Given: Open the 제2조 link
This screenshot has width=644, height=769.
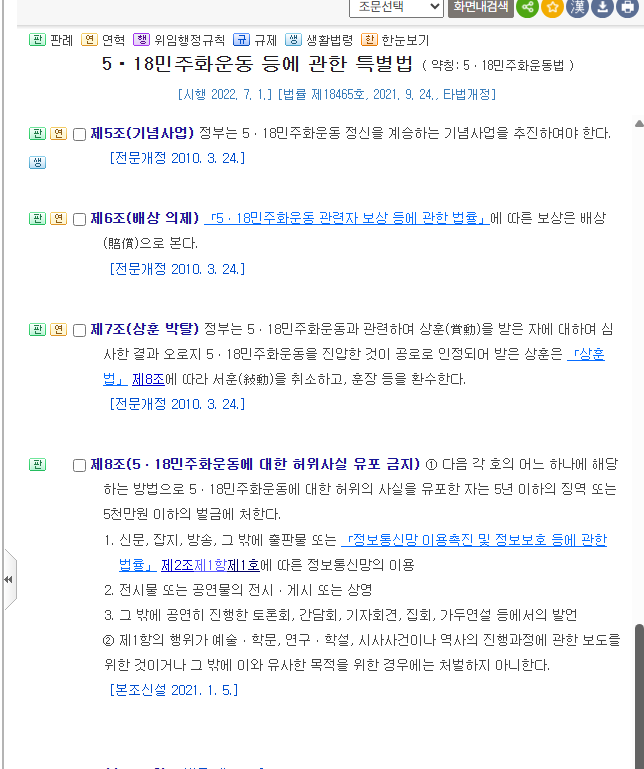Looking at the screenshot, I should point(178,565).
